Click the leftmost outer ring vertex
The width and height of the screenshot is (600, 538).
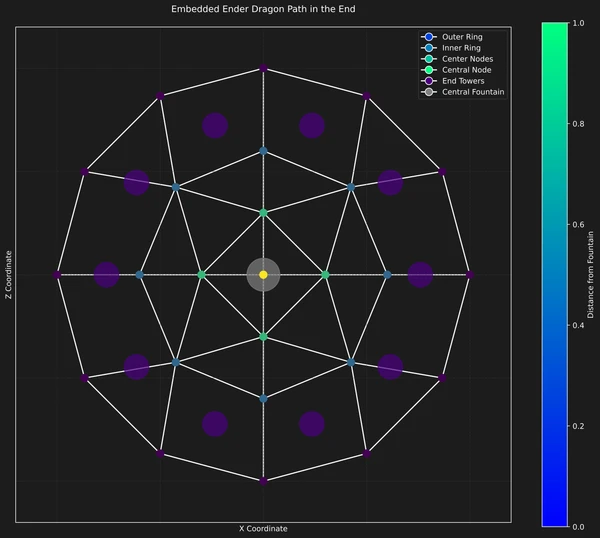pos(57,275)
